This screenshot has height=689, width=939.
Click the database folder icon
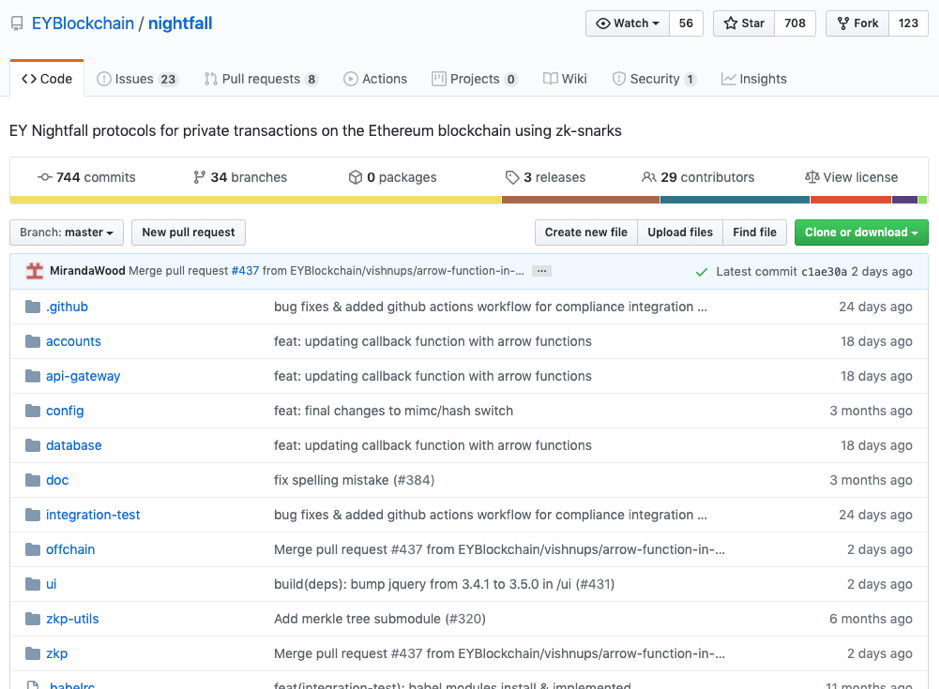32,446
